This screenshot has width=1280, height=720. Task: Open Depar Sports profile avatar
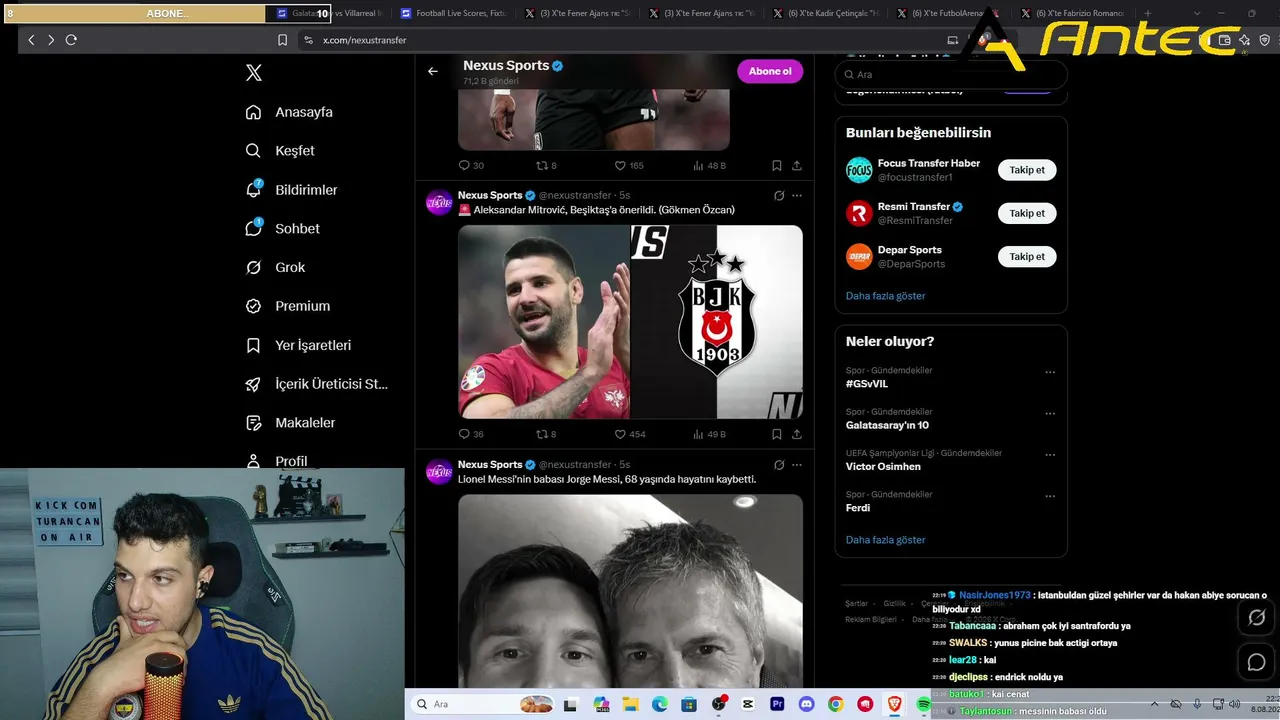click(859, 257)
